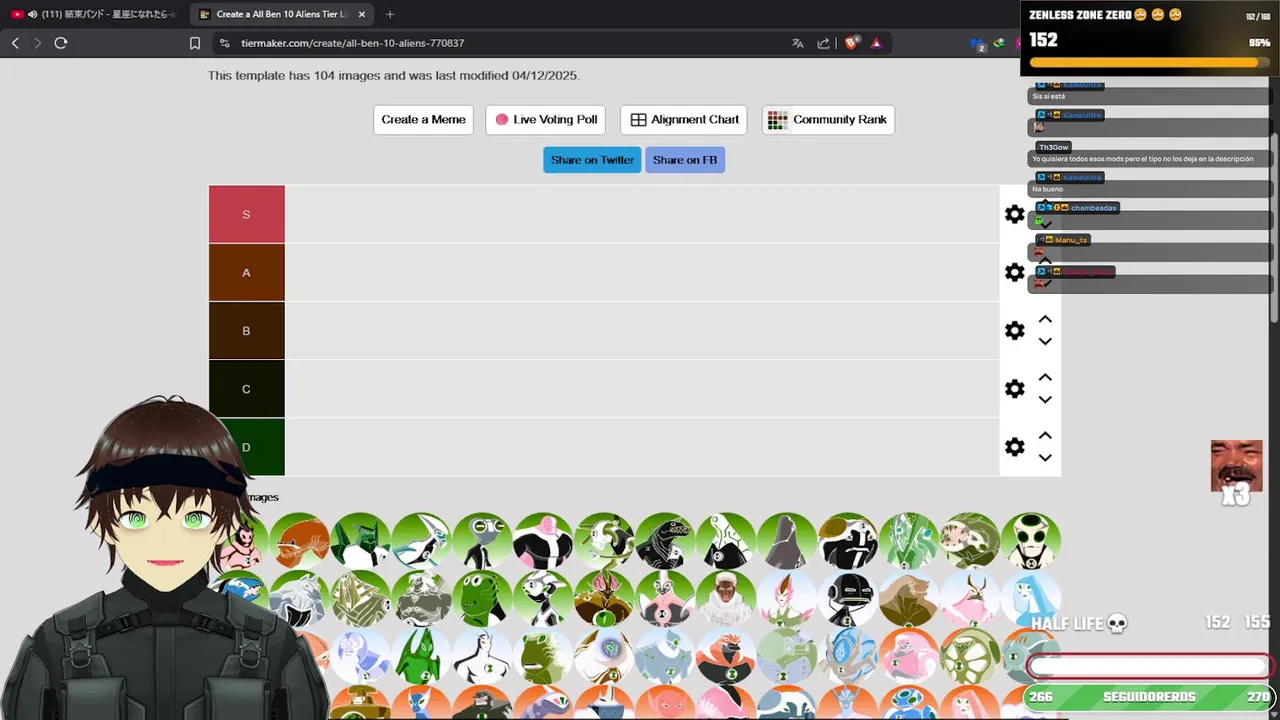Close the Ben 10 Tier List tab
Image resolution: width=1280 pixels, height=720 pixels.
point(362,14)
